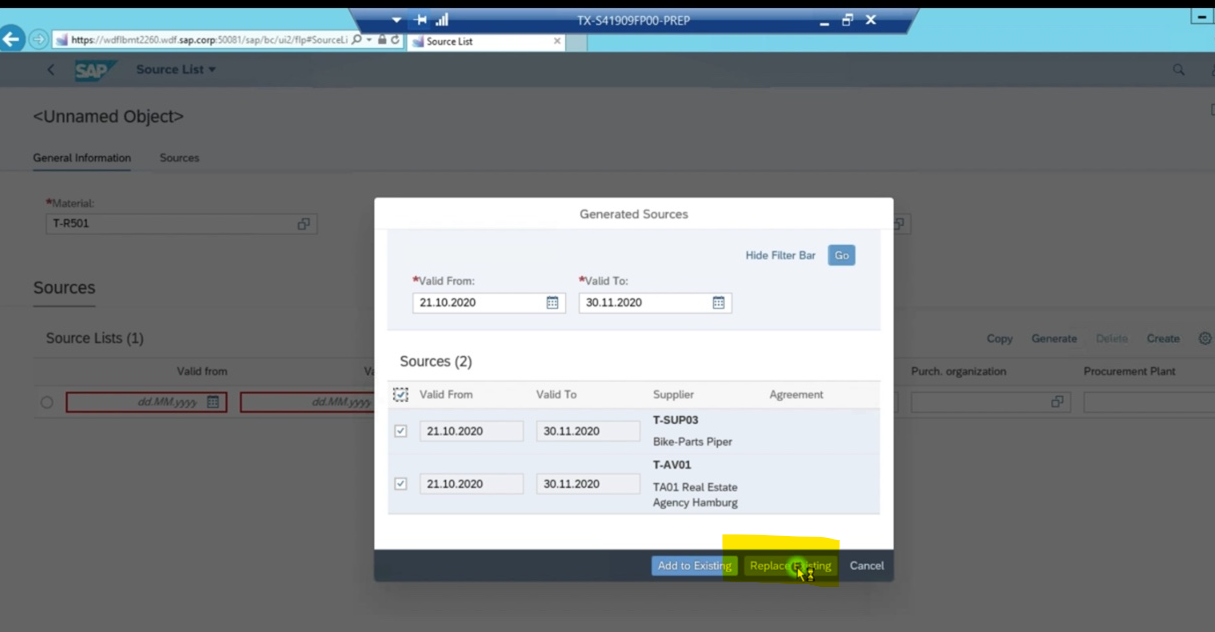Image resolution: width=1215 pixels, height=632 pixels.
Task: Click the Add to Existing button
Action: point(694,566)
